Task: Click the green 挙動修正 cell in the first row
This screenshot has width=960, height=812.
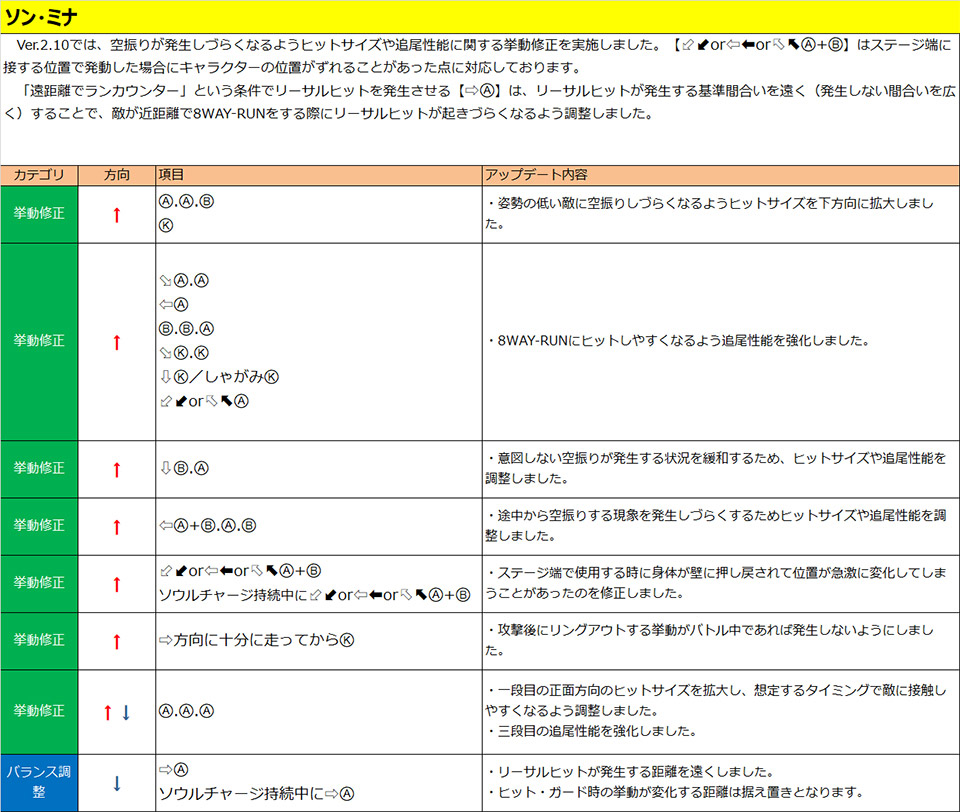Action: 38,213
